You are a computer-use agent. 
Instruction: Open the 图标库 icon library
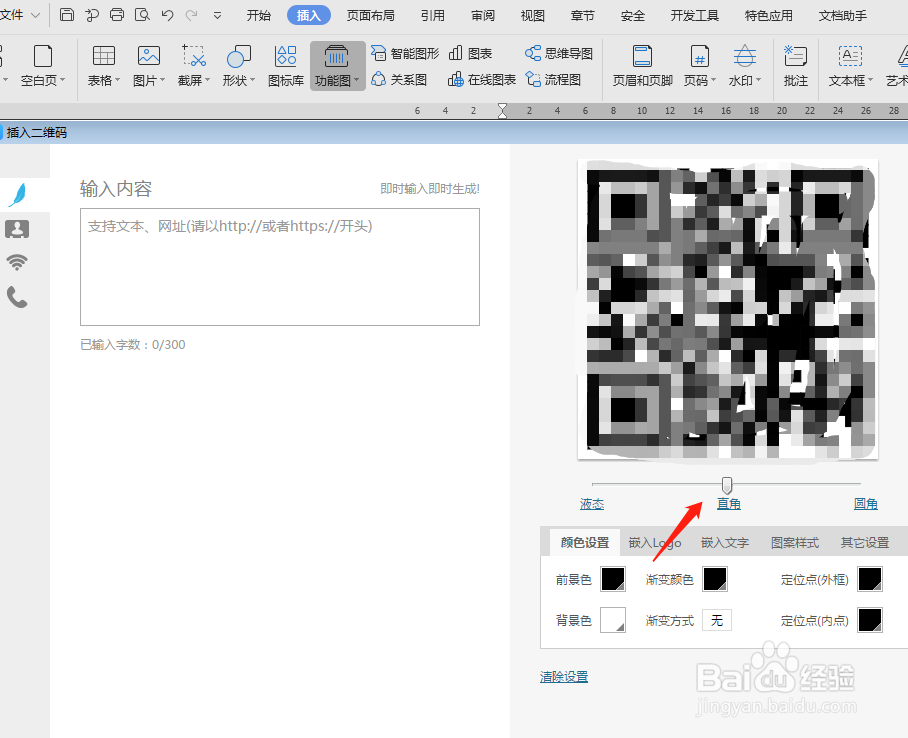click(x=286, y=65)
